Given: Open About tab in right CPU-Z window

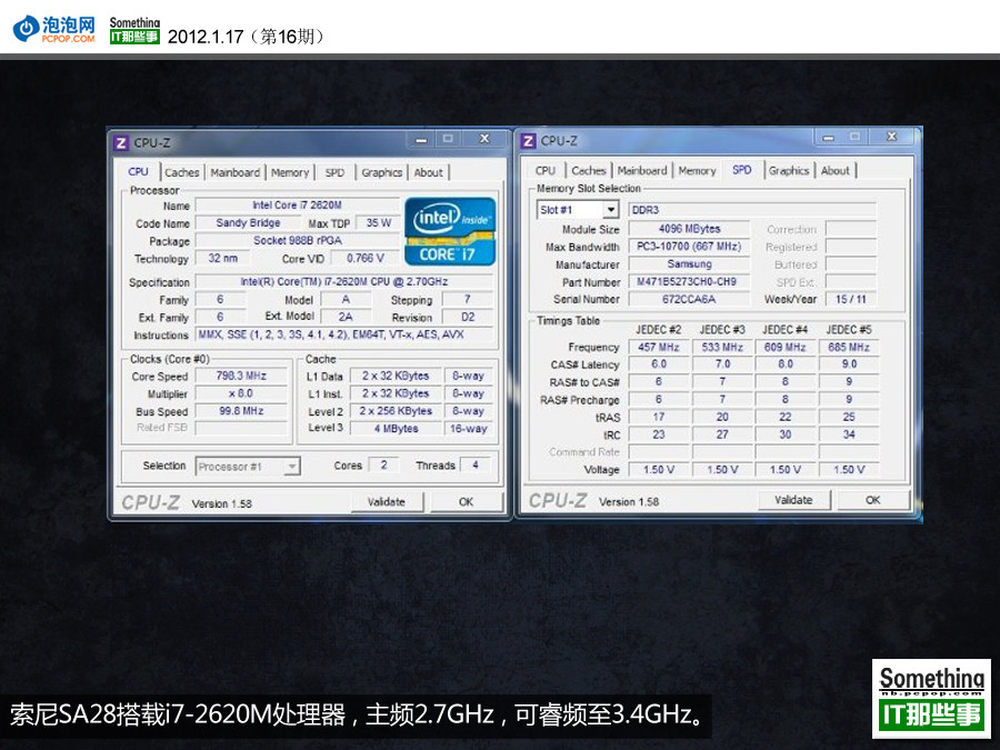Looking at the screenshot, I should pyautogui.click(x=835, y=170).
